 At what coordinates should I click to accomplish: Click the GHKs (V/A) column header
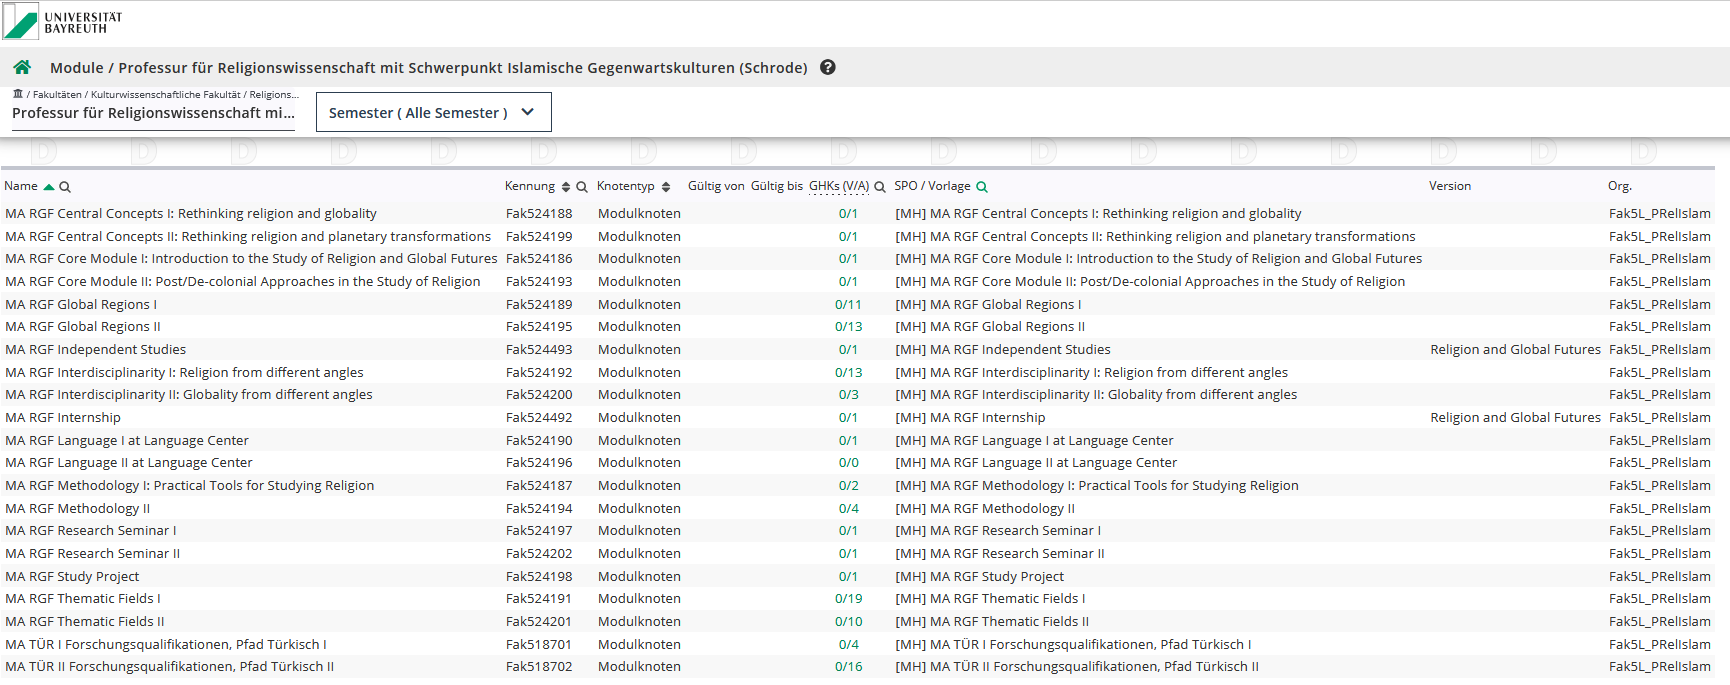point(838,186)
